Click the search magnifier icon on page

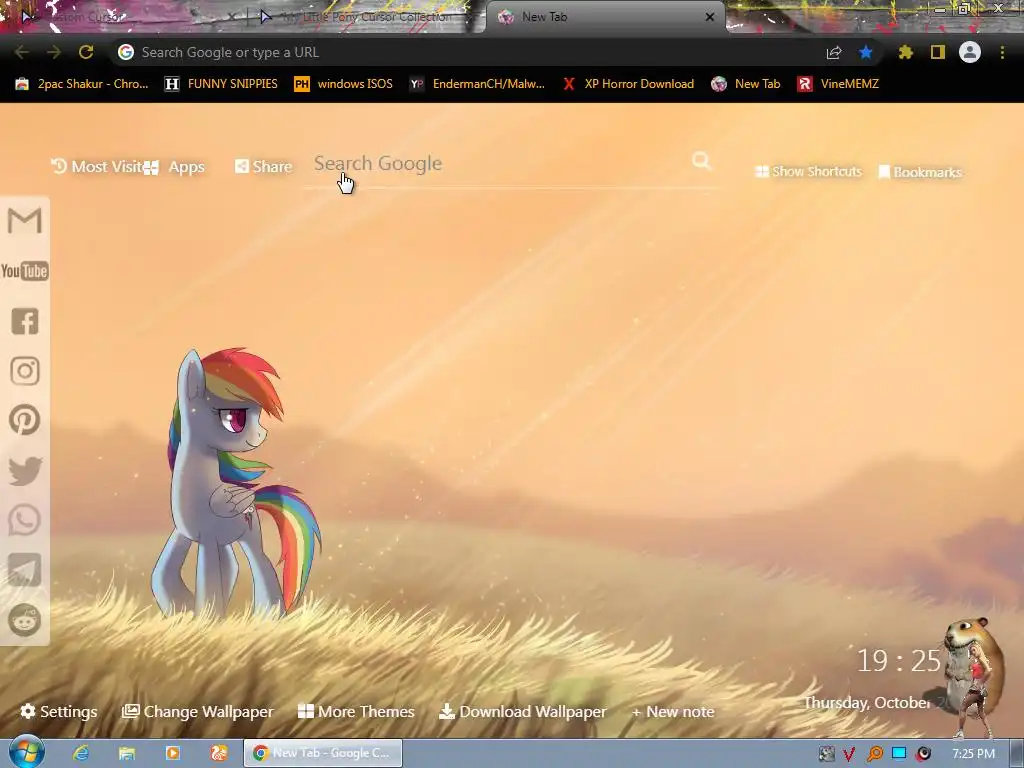pyautogui.click(x=701, y=161)
